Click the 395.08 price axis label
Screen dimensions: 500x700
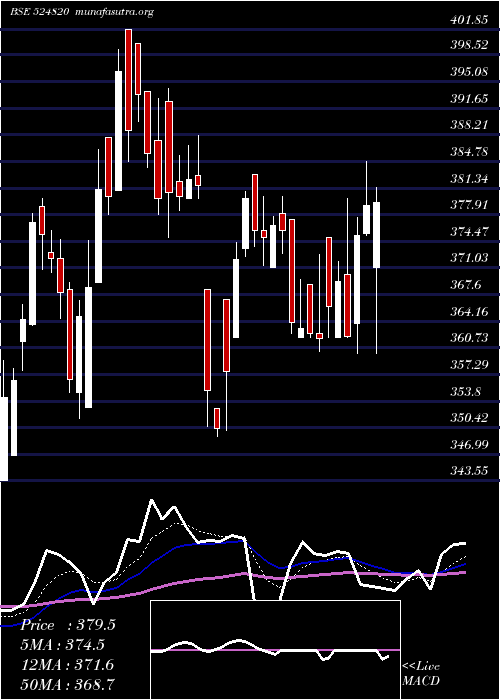[468, 72]
